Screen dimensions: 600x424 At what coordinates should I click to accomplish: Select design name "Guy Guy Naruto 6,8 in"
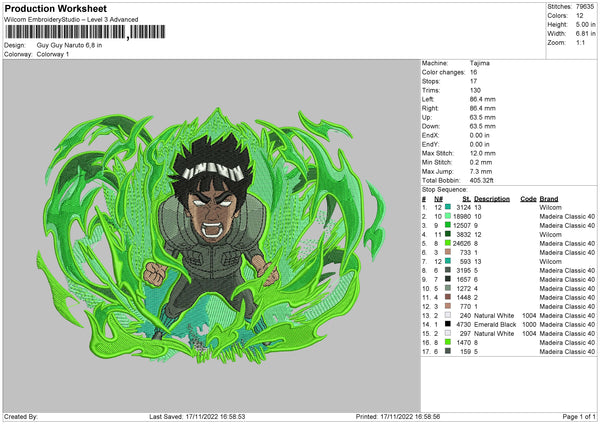[69, 45]
